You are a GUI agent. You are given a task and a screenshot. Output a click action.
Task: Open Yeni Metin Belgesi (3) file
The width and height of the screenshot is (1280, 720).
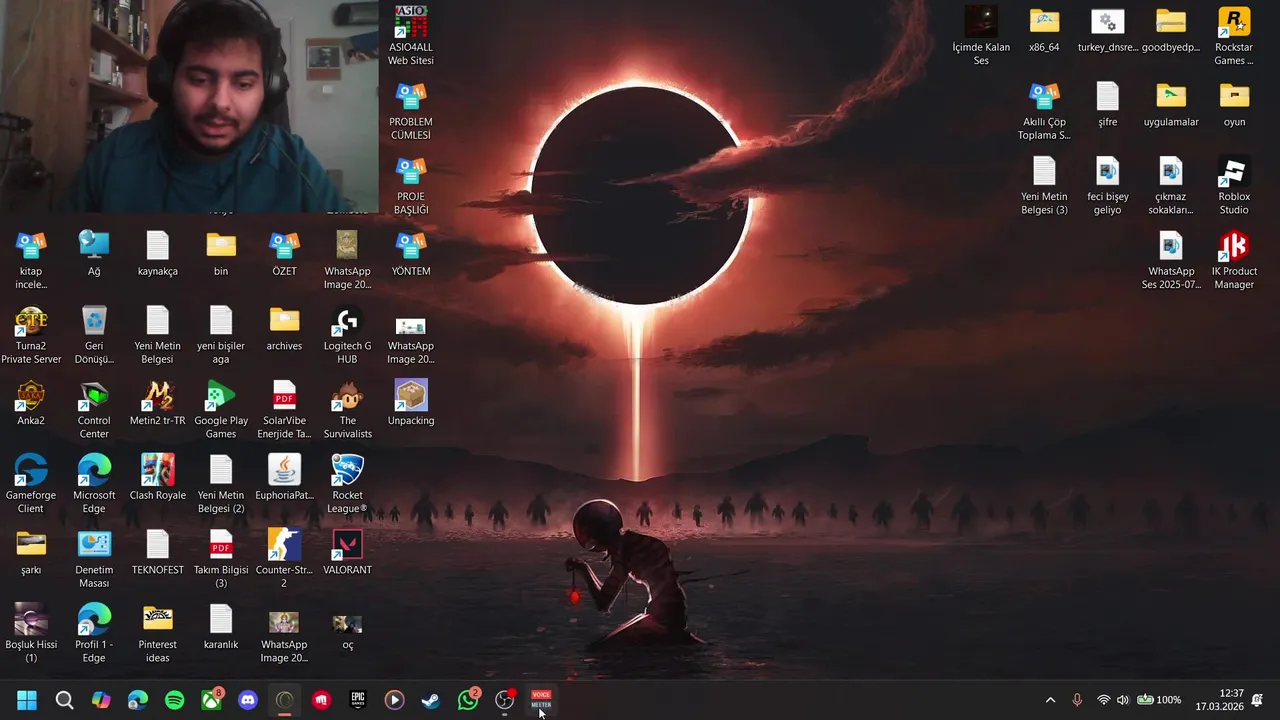click(x=1044, y=185)
